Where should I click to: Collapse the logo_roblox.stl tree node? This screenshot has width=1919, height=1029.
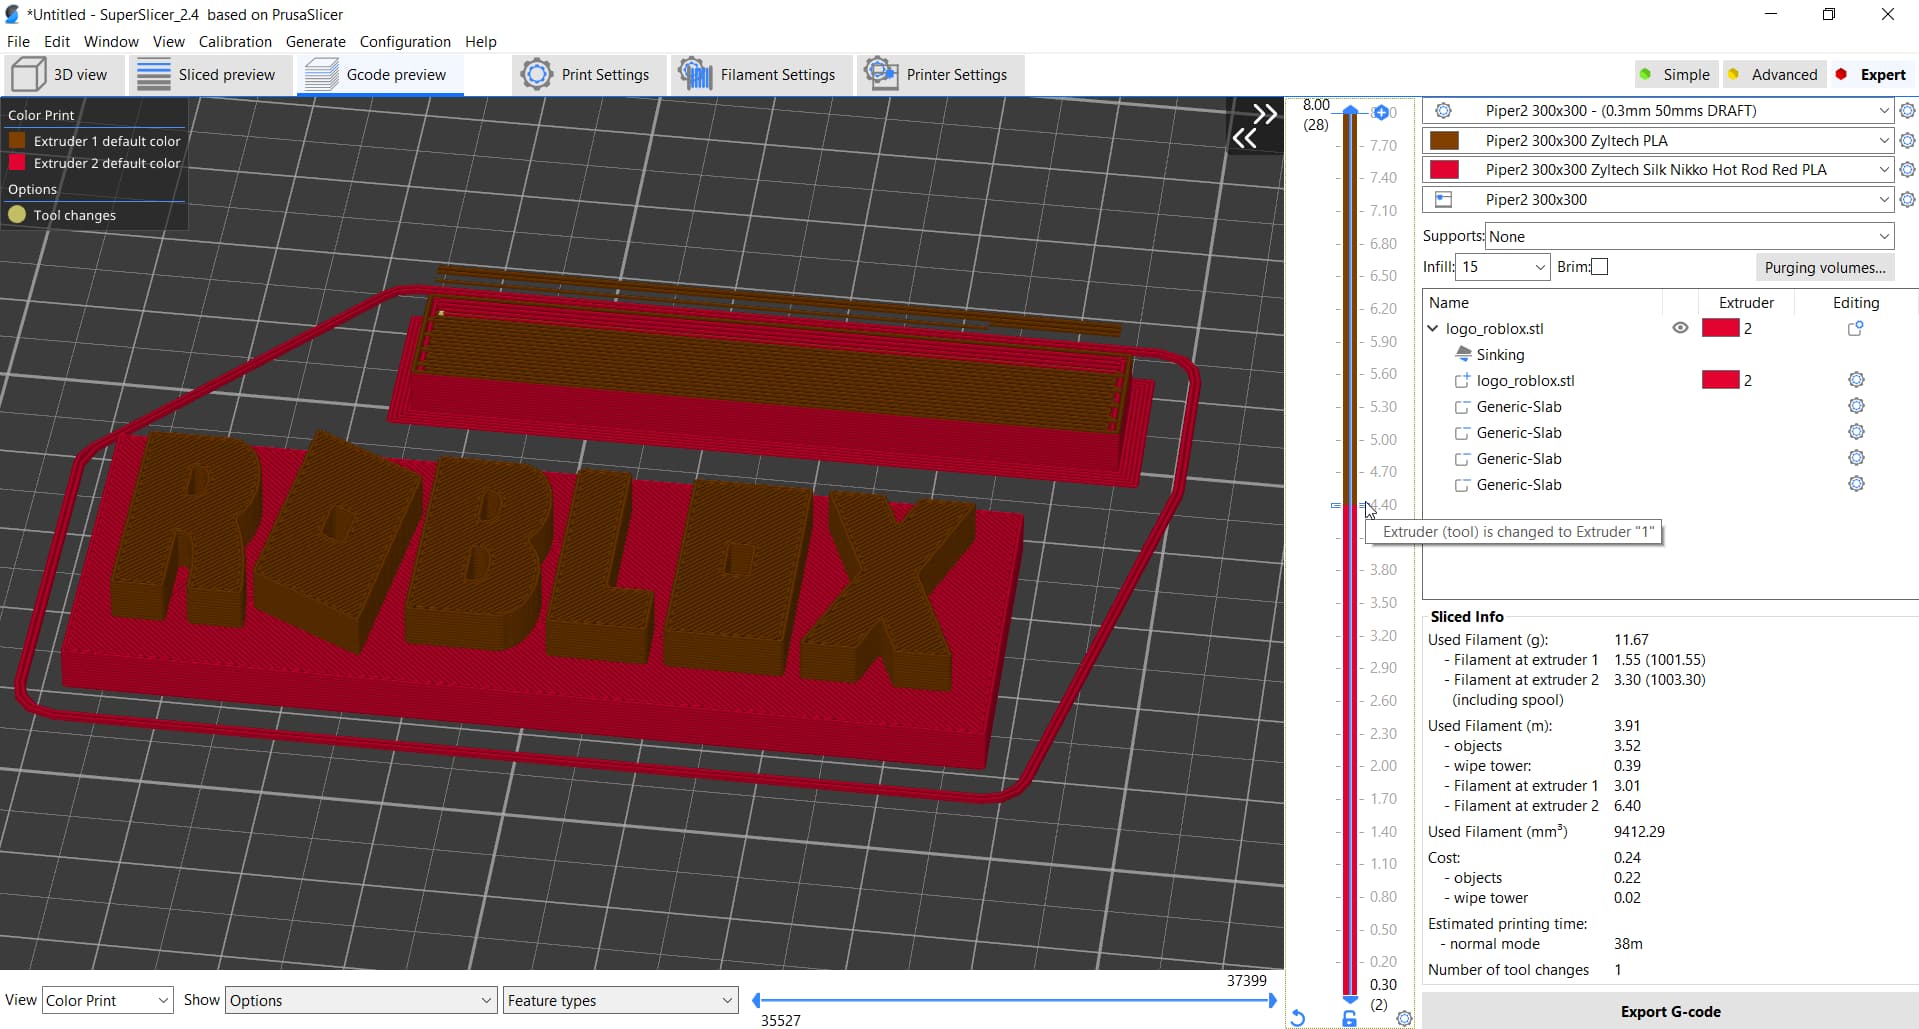point(1433,328)
